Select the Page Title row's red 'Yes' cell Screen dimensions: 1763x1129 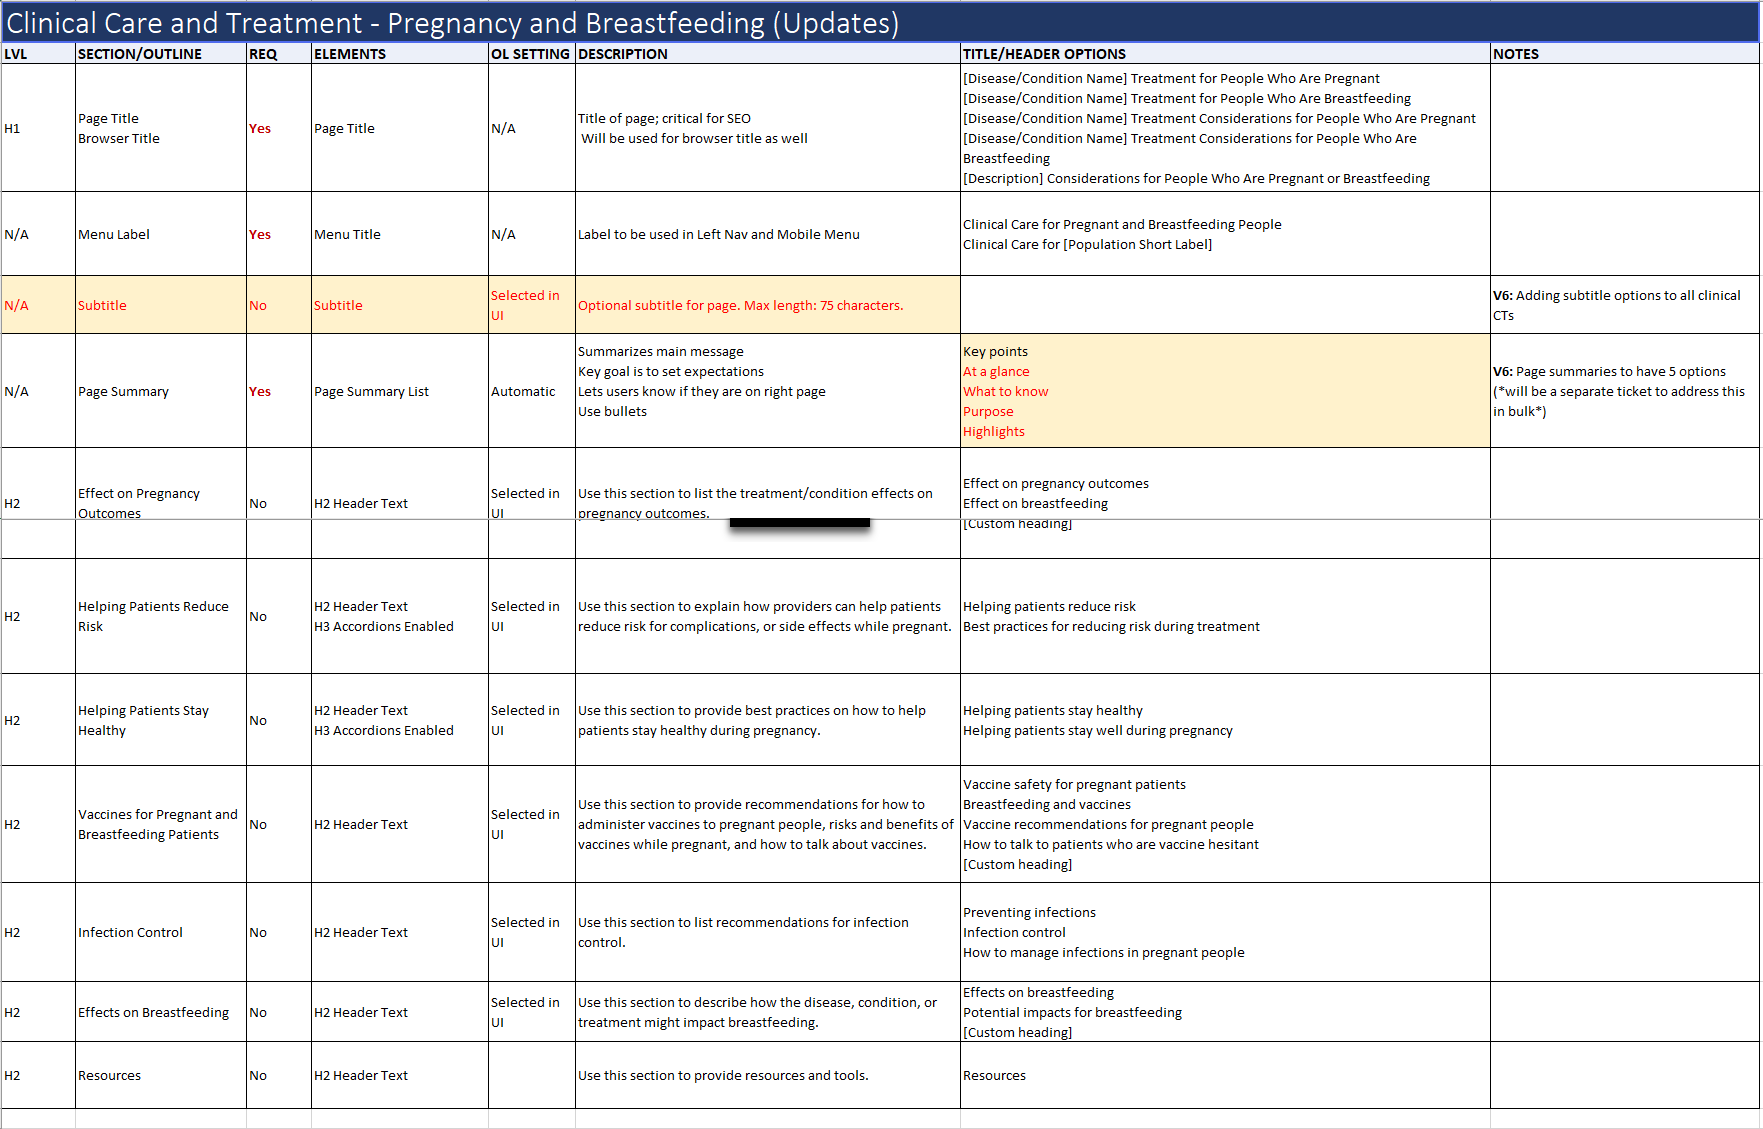click(279, 128)
